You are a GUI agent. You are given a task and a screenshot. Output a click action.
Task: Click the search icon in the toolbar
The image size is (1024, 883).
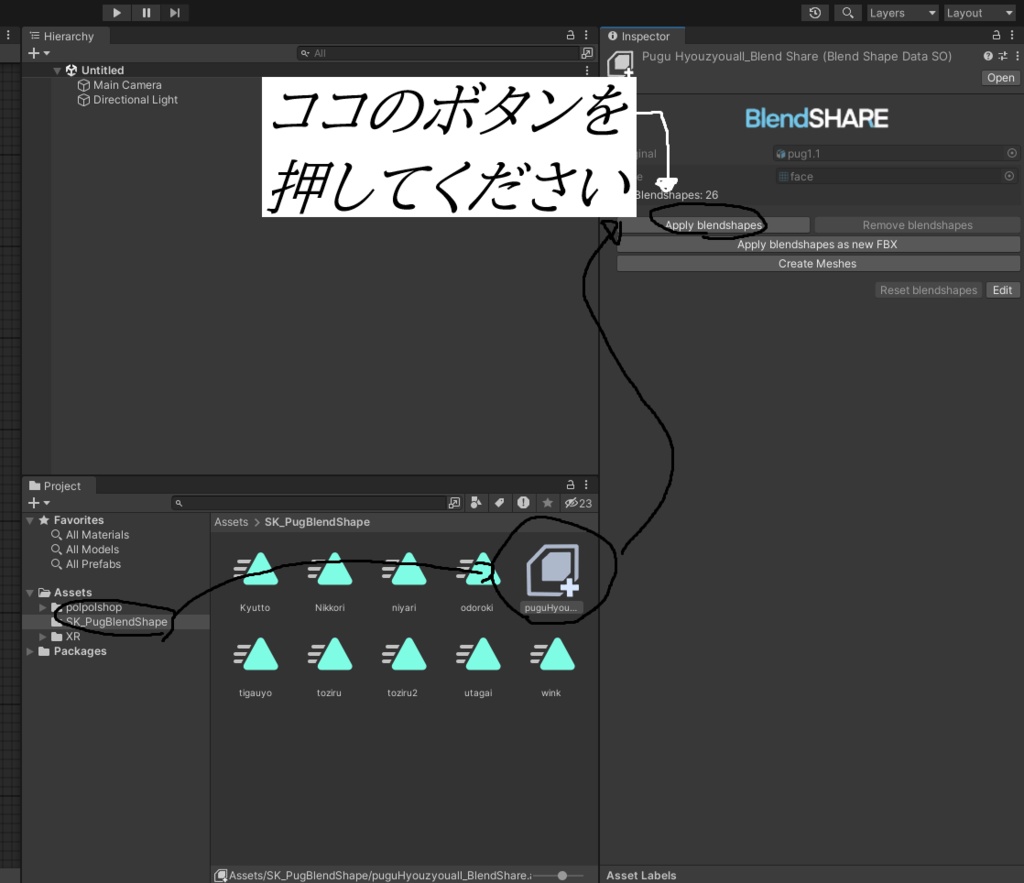(x=846, y=13)
